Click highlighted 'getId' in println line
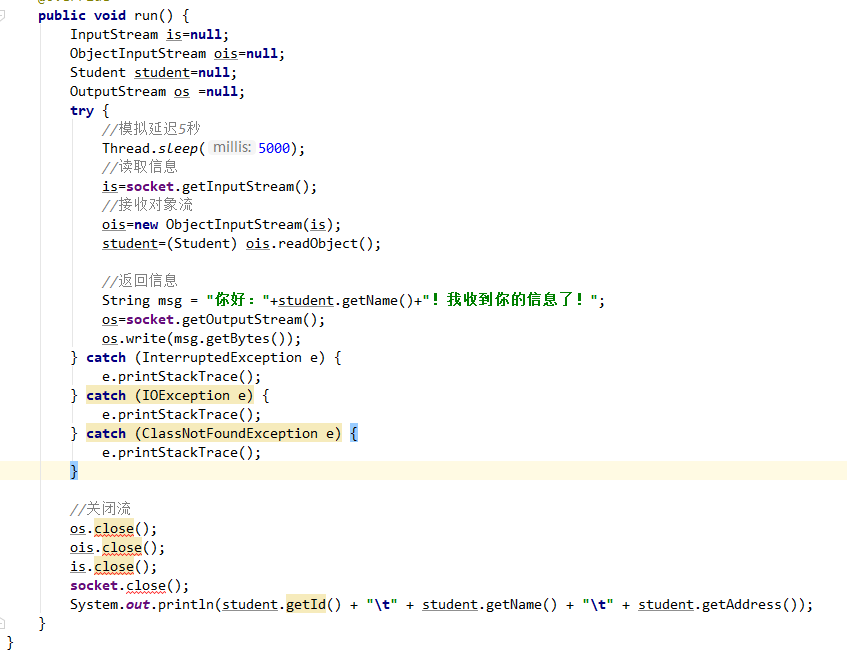This screenshot has height=664, width=847. click(306, 604)
